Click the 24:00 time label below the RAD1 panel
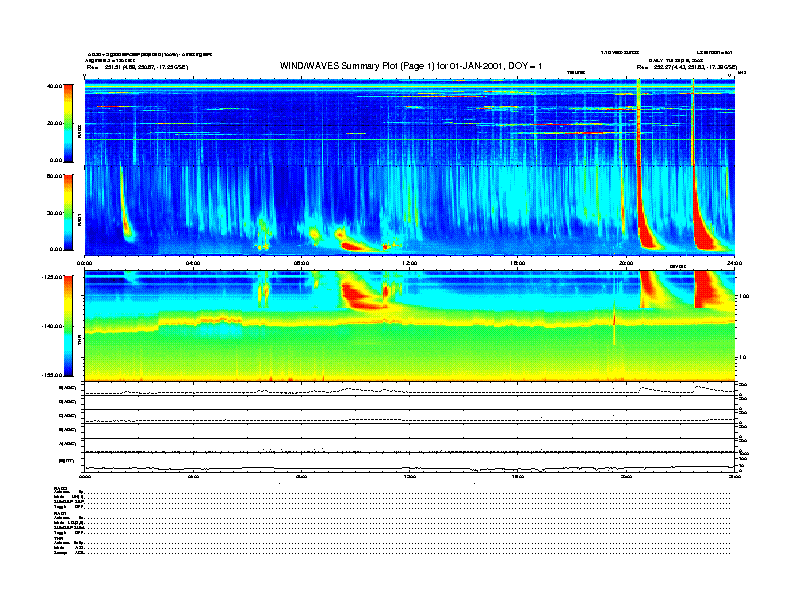 pyautogui.click(x=734, y=263)
